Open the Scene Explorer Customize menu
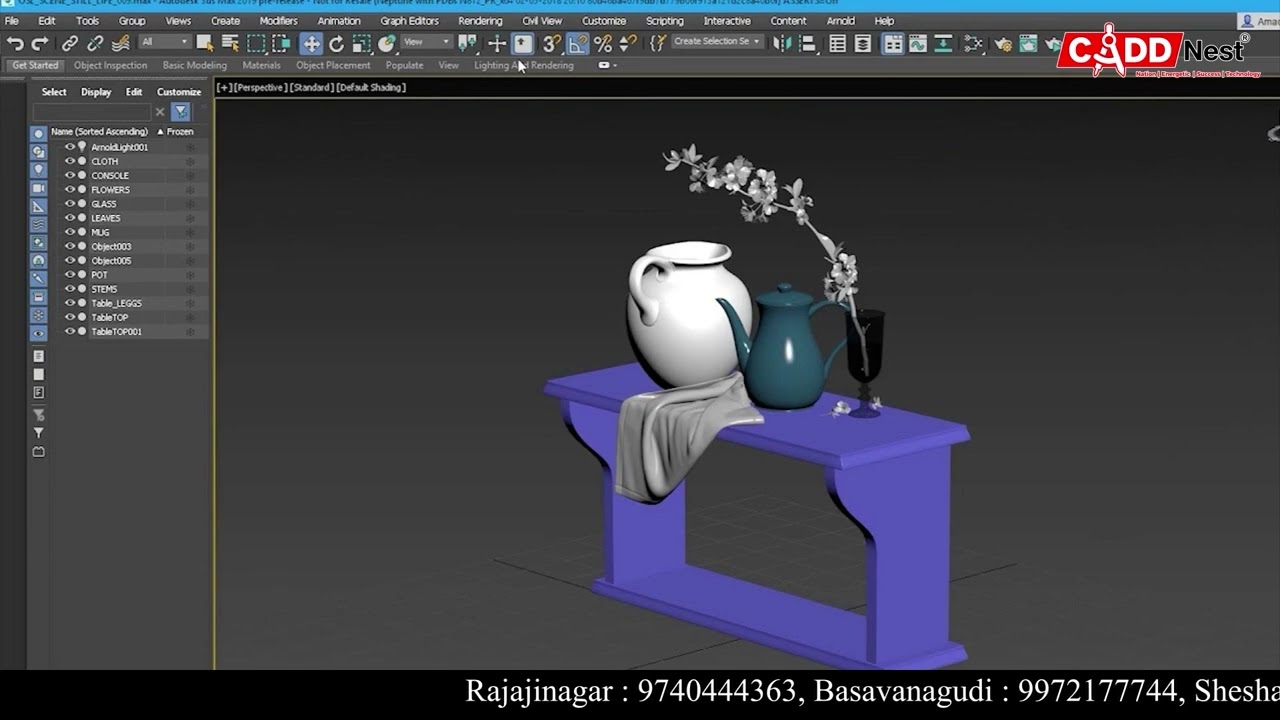This screenshot has width=1280, height=720. [179, 92]
